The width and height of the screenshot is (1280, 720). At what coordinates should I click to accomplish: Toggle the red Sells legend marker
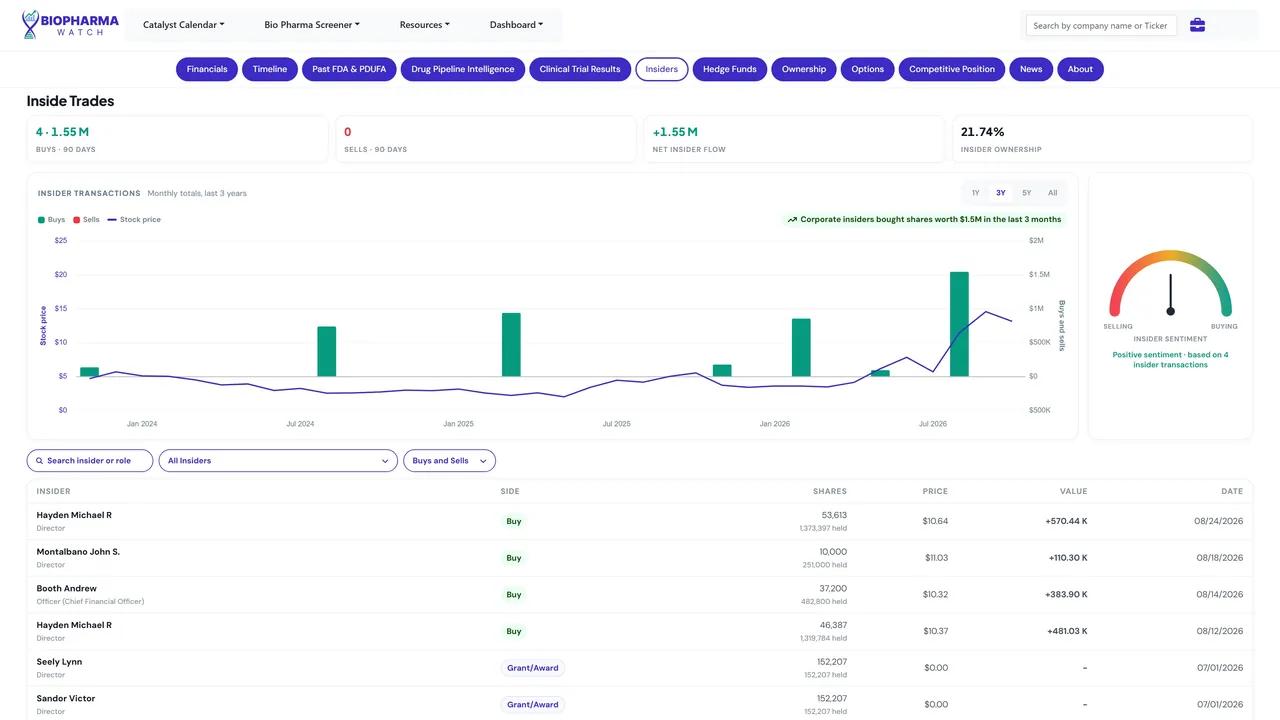(76, 220)
